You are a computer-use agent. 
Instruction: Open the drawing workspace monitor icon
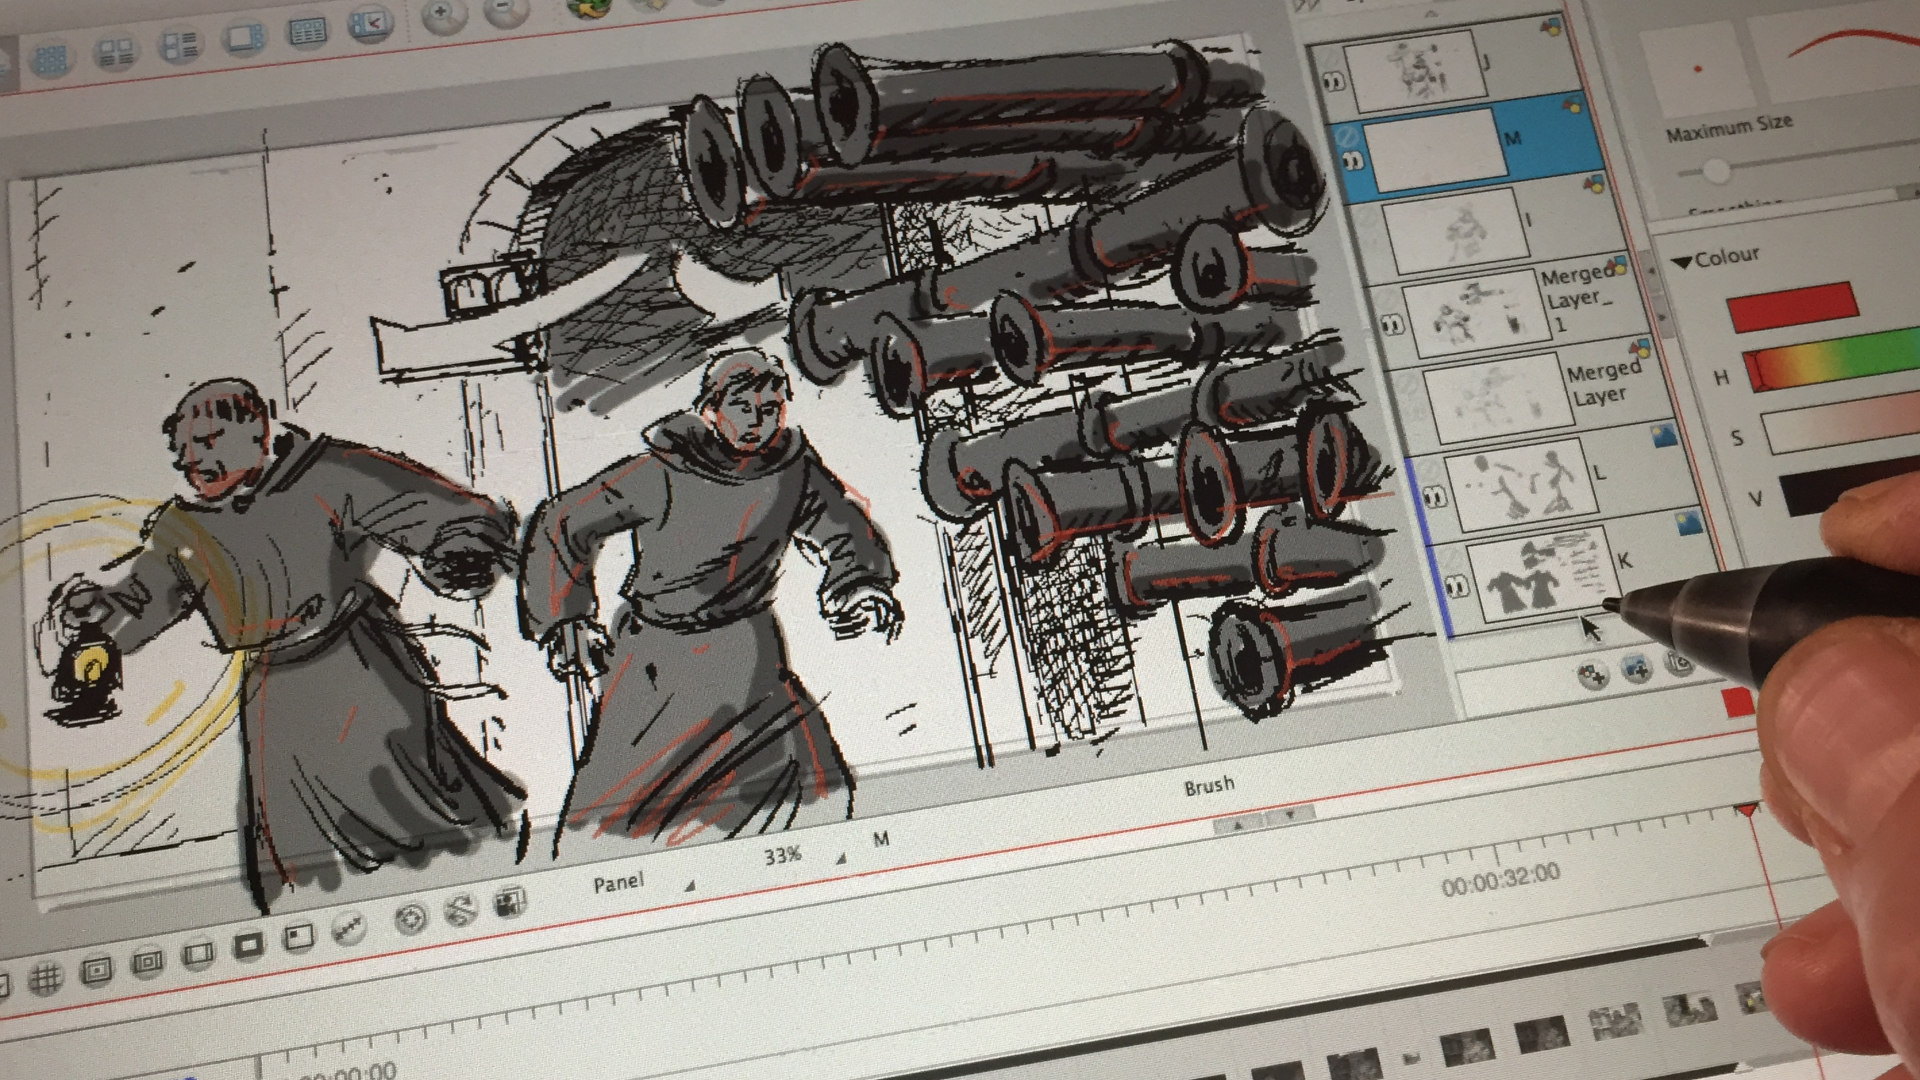(x=245, y=38)
